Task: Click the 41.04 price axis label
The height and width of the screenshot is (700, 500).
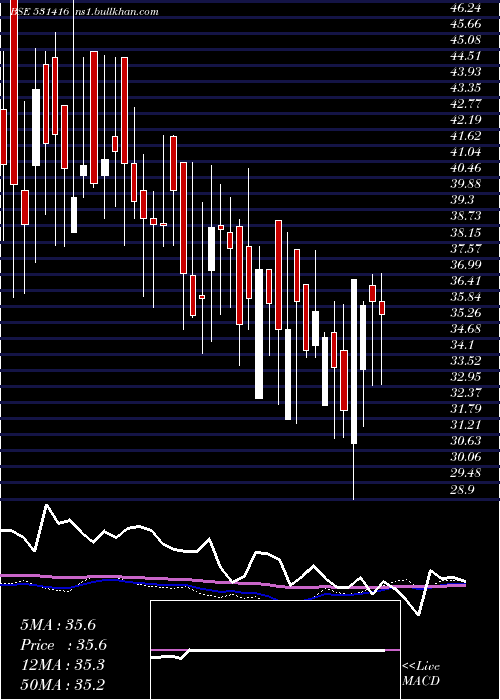Action: 465,152
